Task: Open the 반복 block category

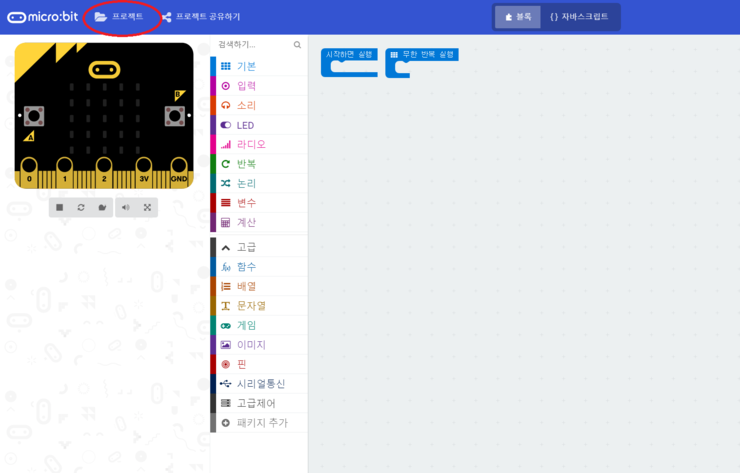Action: [x=259, y=164]
